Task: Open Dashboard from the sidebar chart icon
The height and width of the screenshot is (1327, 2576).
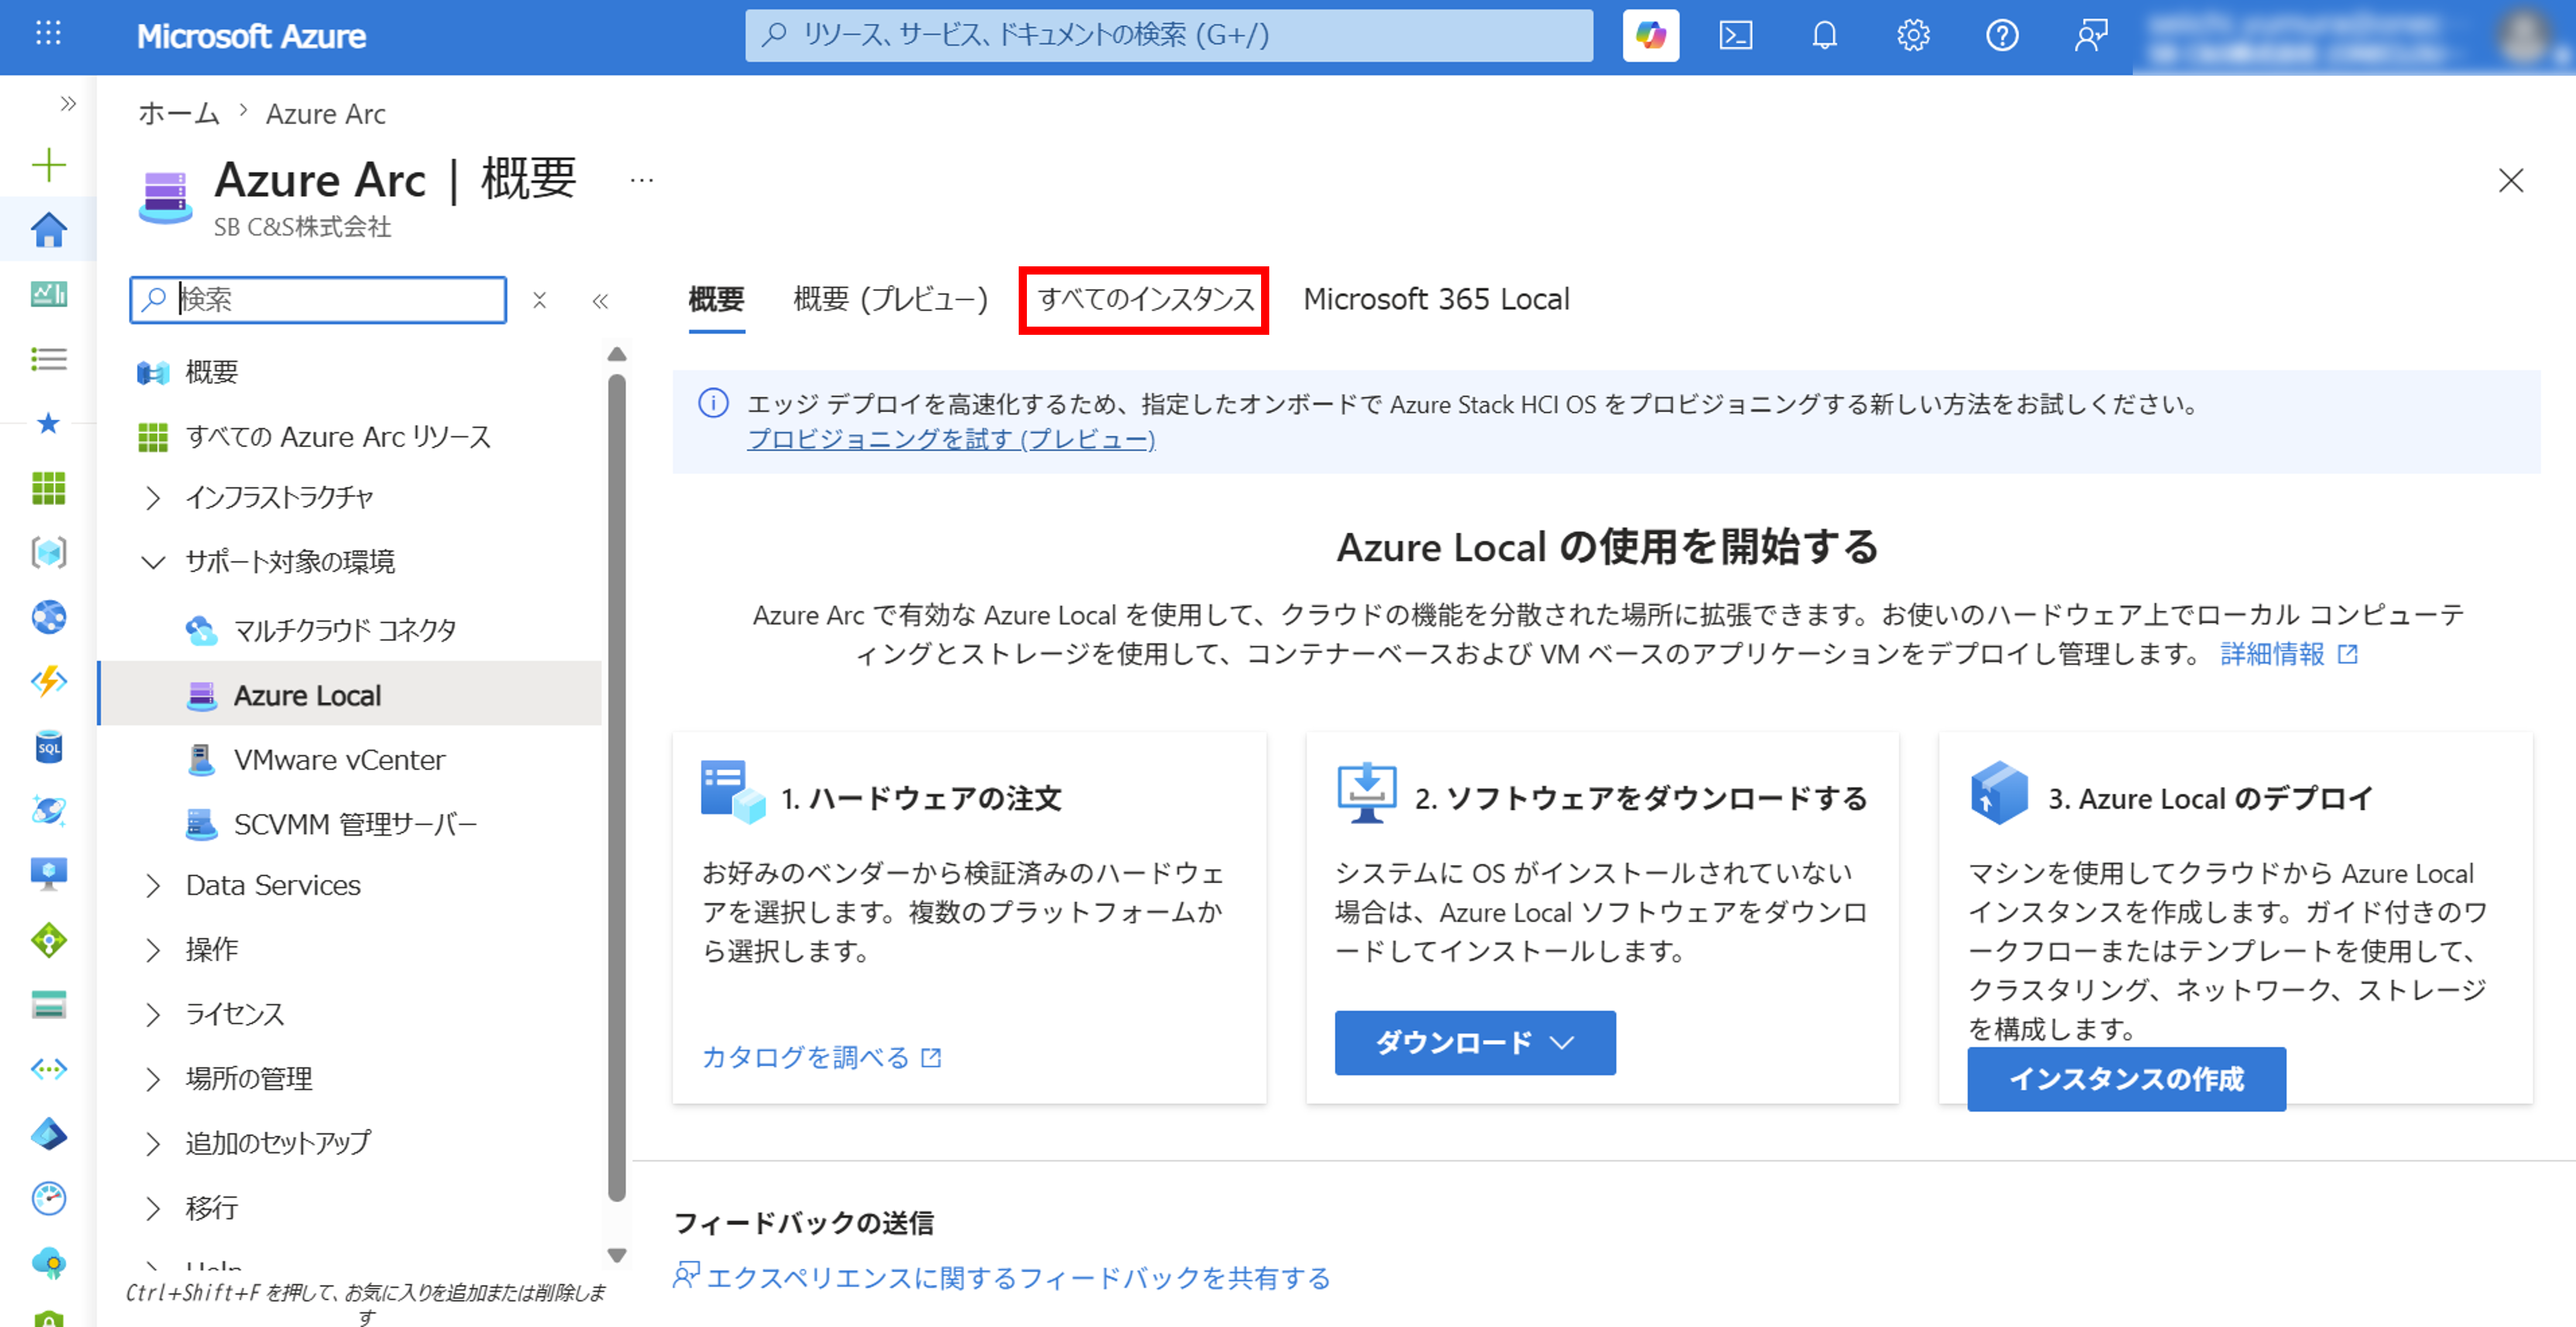Action: [x=48, y=294]
